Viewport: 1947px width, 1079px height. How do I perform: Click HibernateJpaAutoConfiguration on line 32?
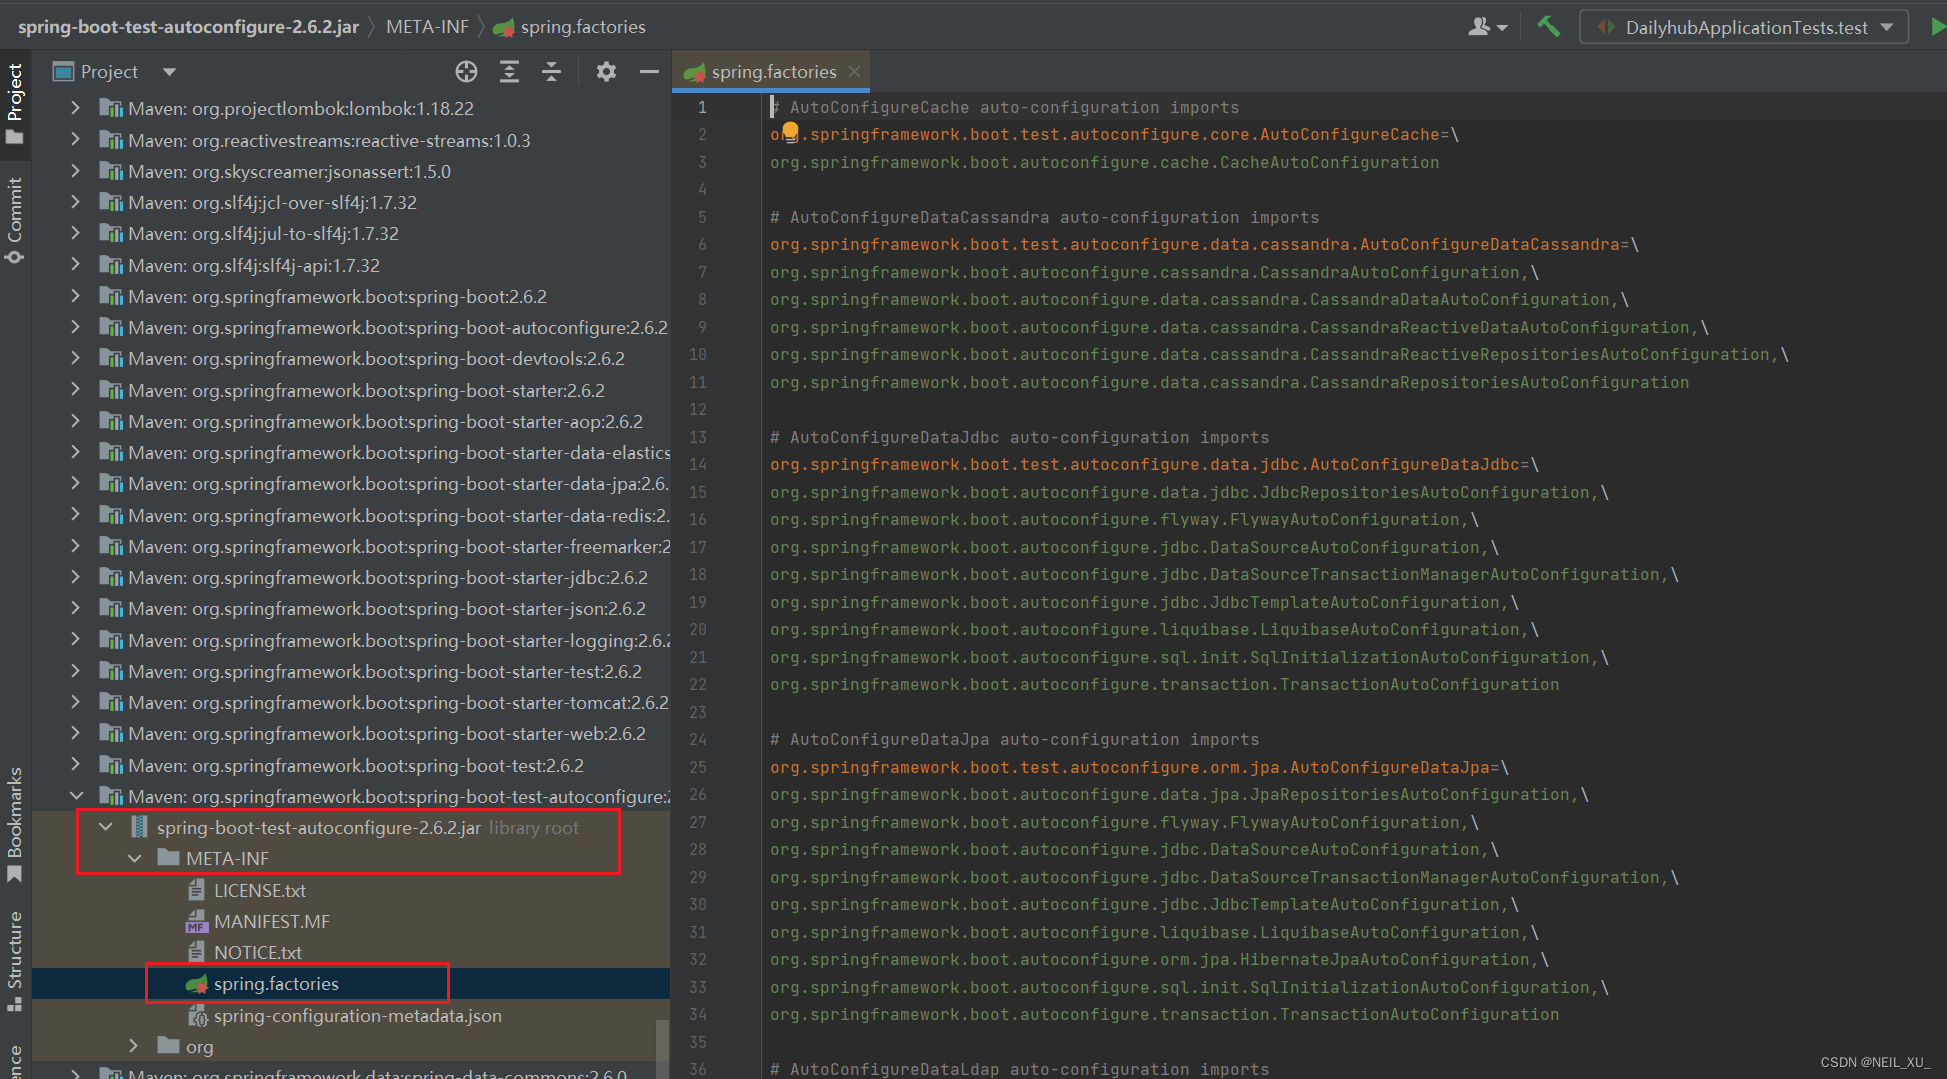(1385, 959)
